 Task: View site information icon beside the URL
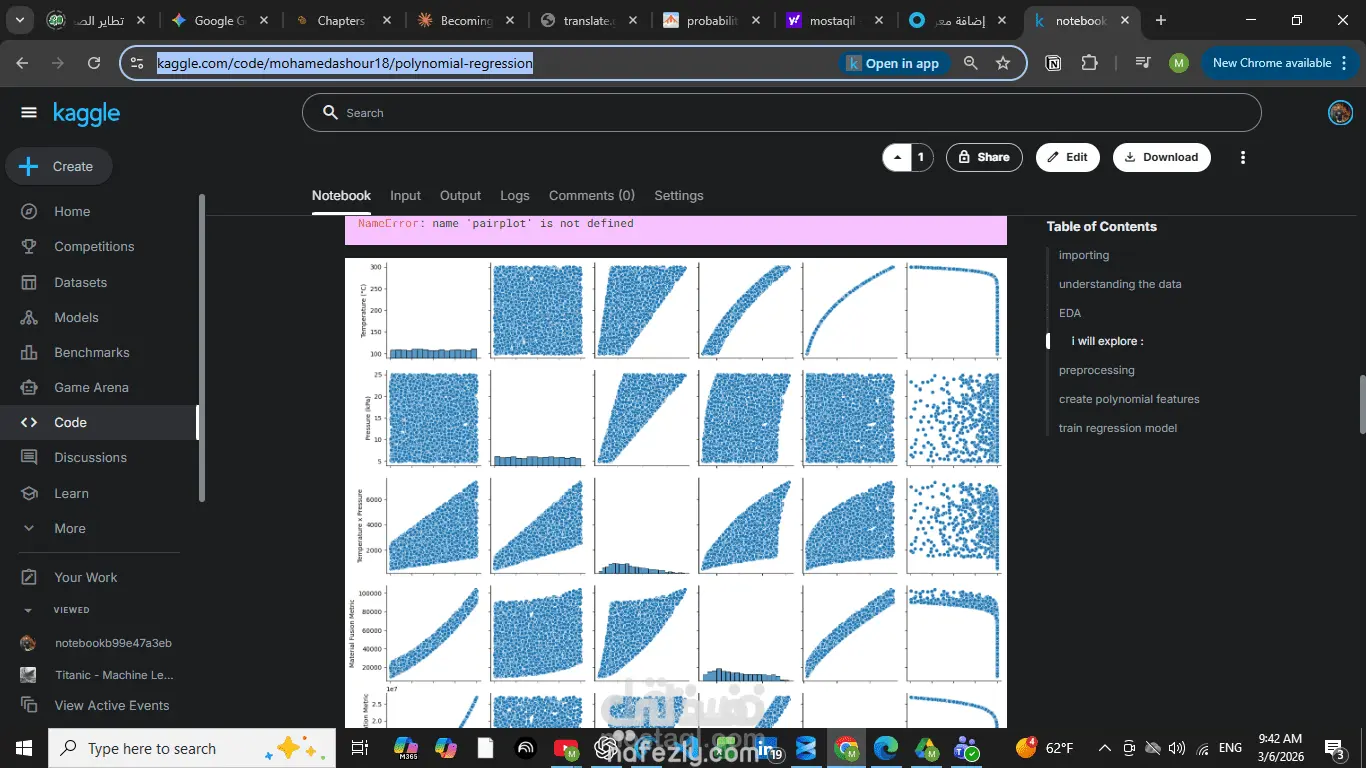pyautogui.click(x=137, y=63)
